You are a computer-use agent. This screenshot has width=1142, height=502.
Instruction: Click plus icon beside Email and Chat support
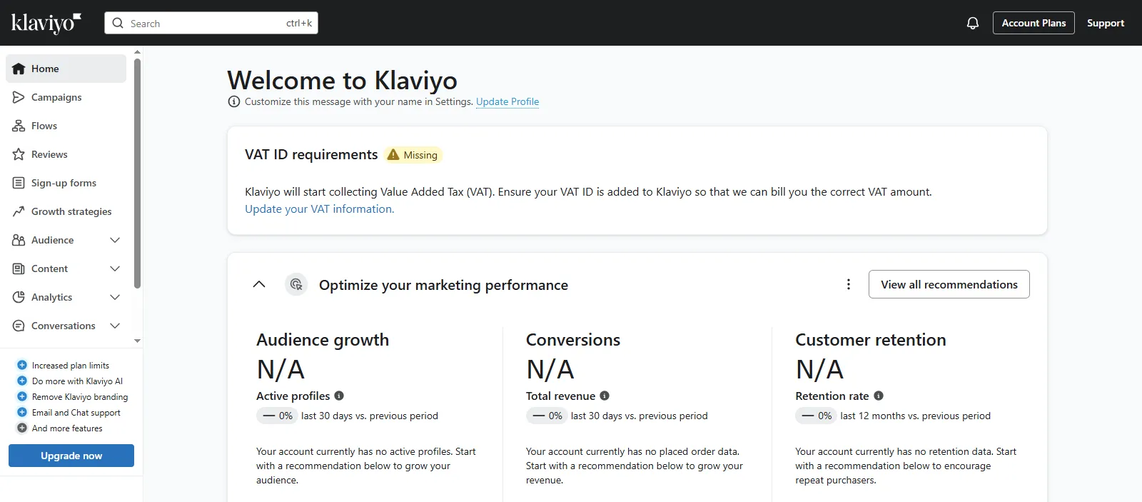(x=22, y=412)
